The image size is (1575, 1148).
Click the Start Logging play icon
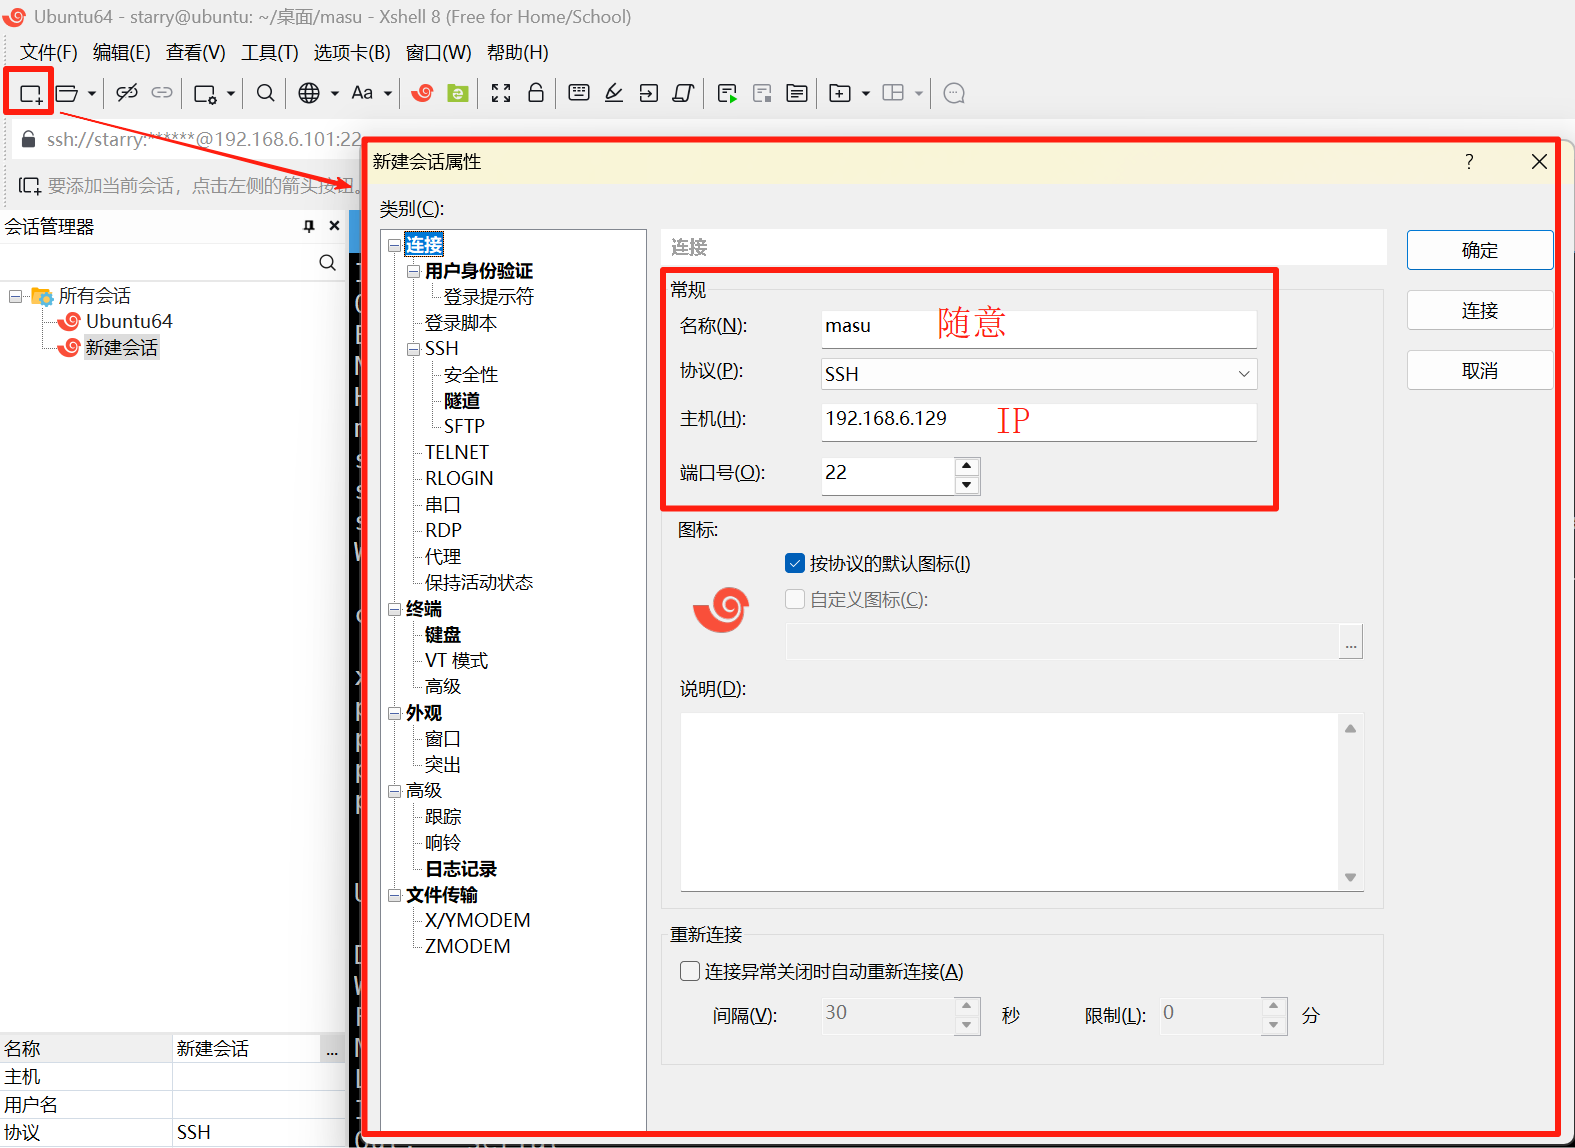(727, 94)
